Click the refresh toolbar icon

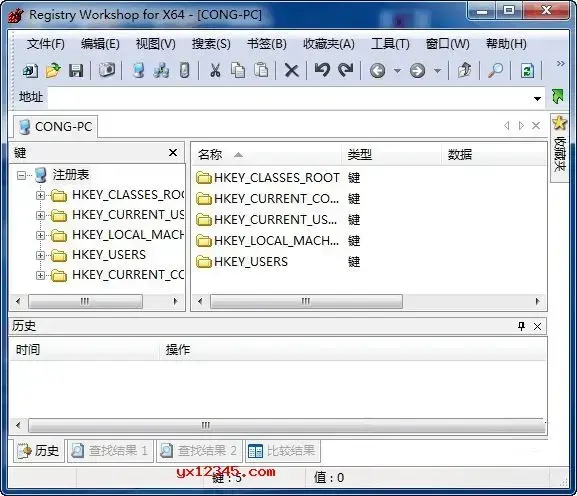pos(527,70)
